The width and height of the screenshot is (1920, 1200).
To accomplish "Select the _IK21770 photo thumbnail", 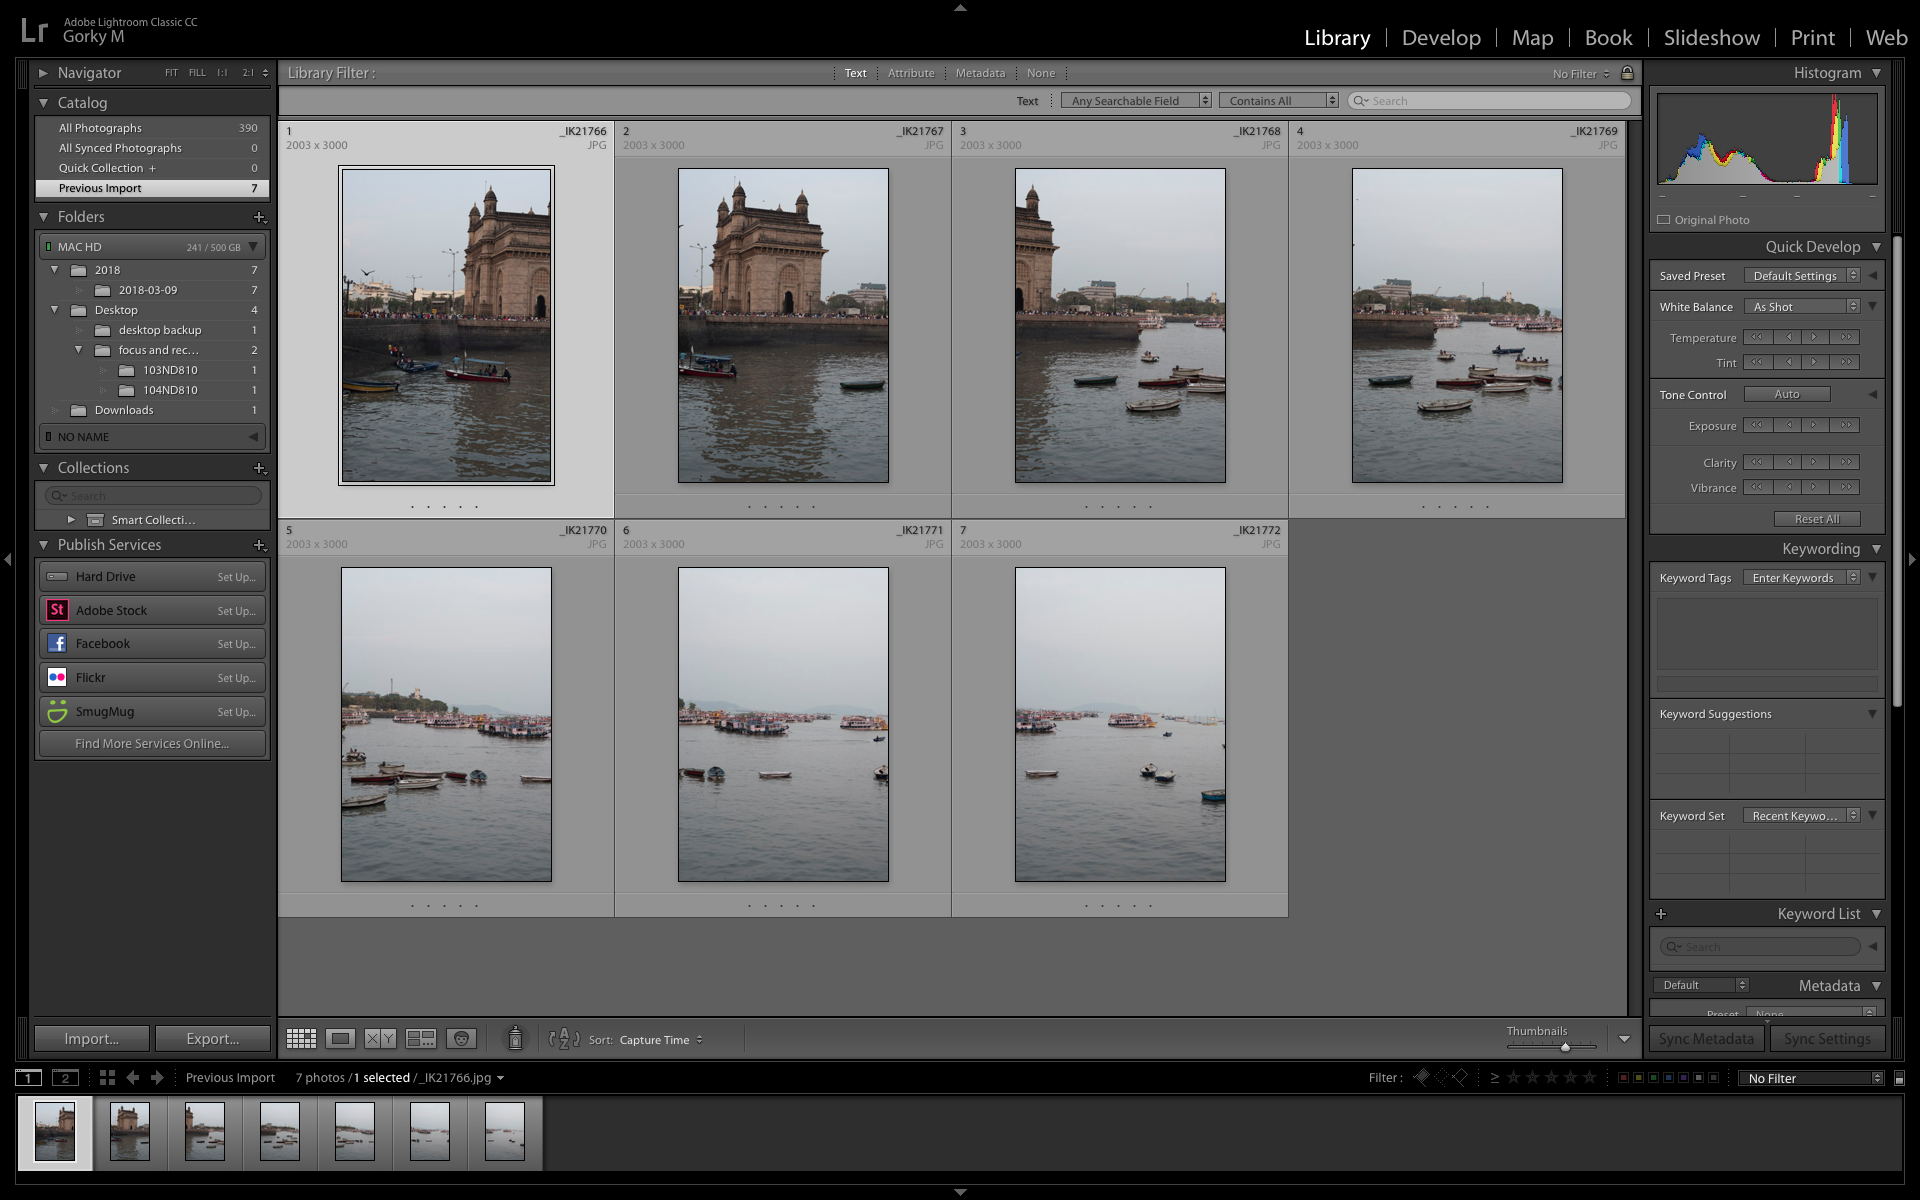I will [446, 724].
